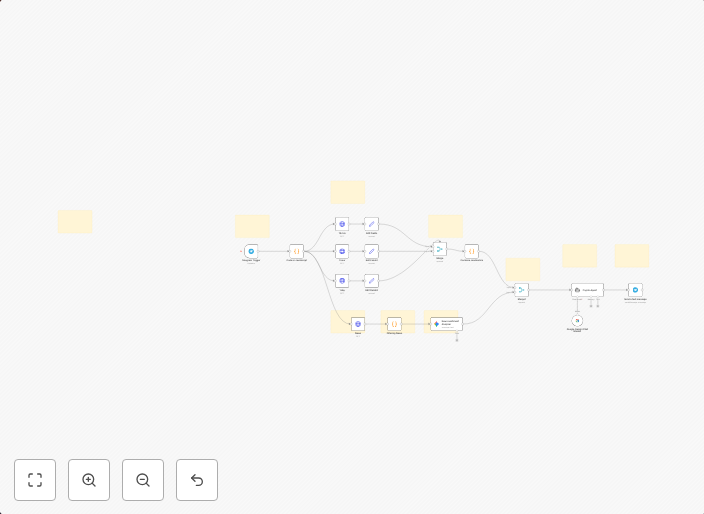Select the sticky note above Merge1 node
The width and height of the screenshot is (704, 514).
(523, 269)
